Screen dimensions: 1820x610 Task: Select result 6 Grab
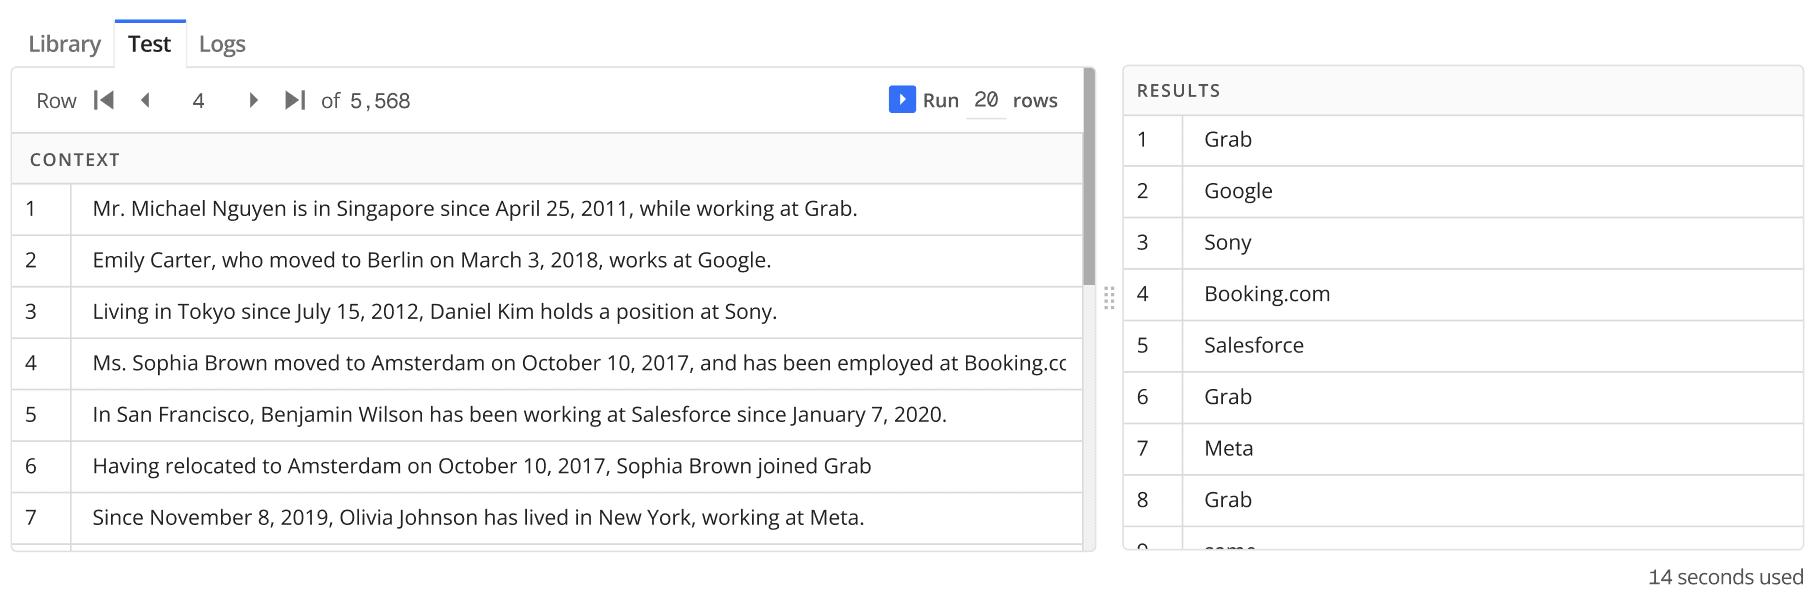(1463, 398)
